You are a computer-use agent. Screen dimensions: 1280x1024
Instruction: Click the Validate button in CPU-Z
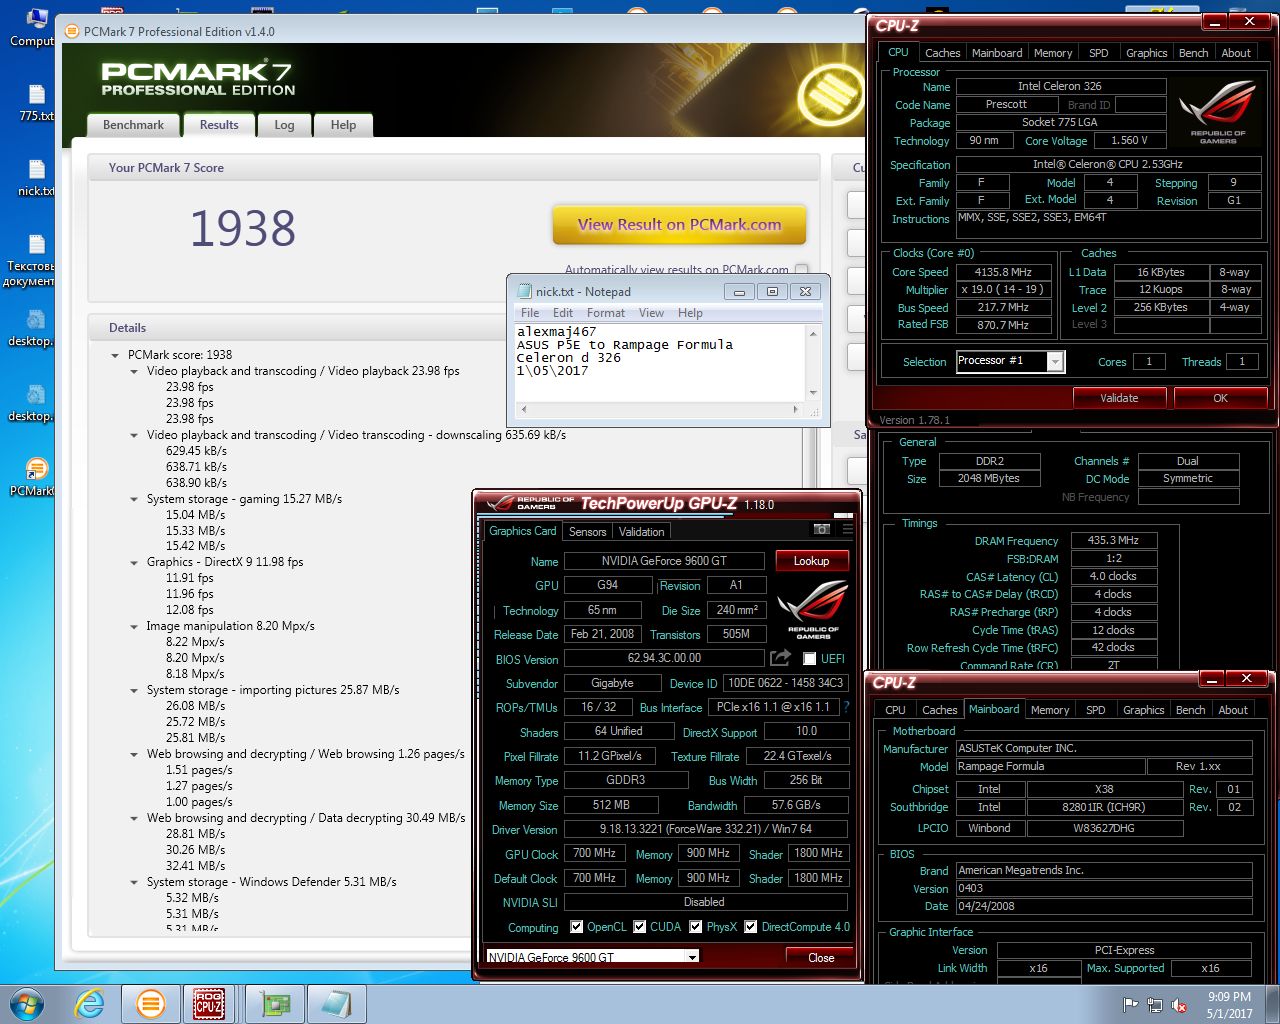pyautogui.click(x=1119, y=398)
